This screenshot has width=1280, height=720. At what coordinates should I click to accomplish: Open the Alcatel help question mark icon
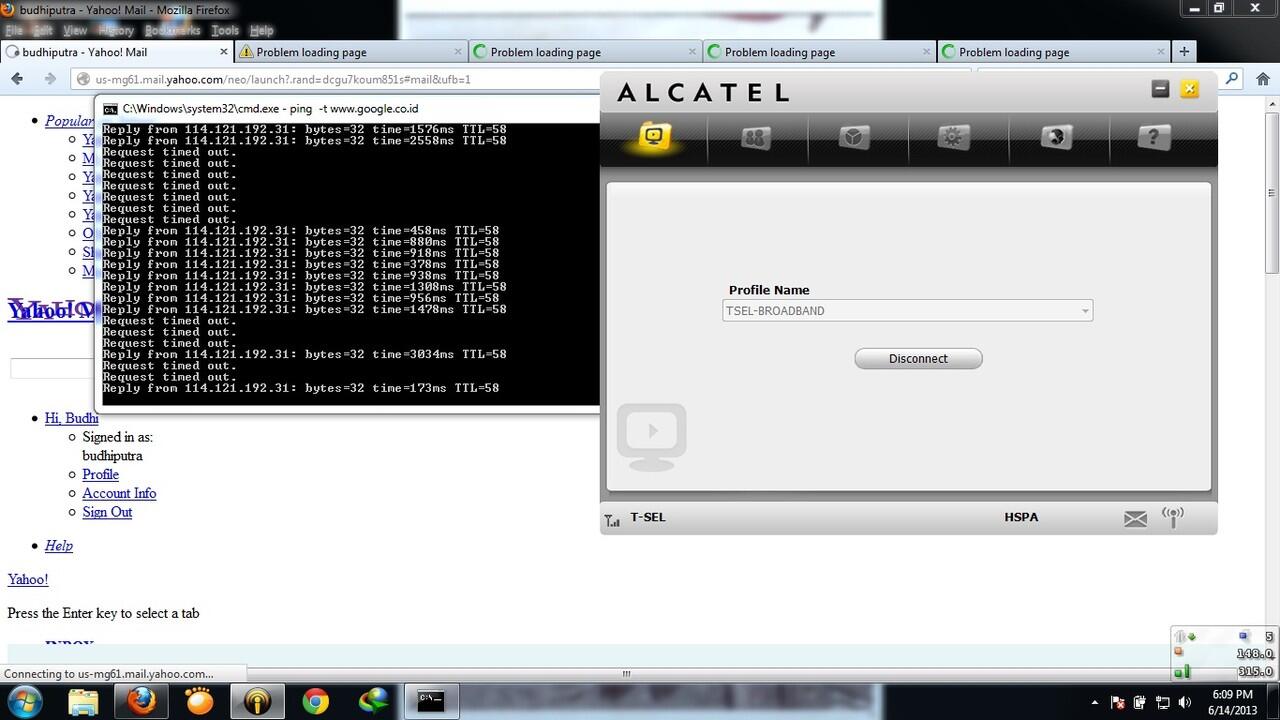click(1155, 137)
